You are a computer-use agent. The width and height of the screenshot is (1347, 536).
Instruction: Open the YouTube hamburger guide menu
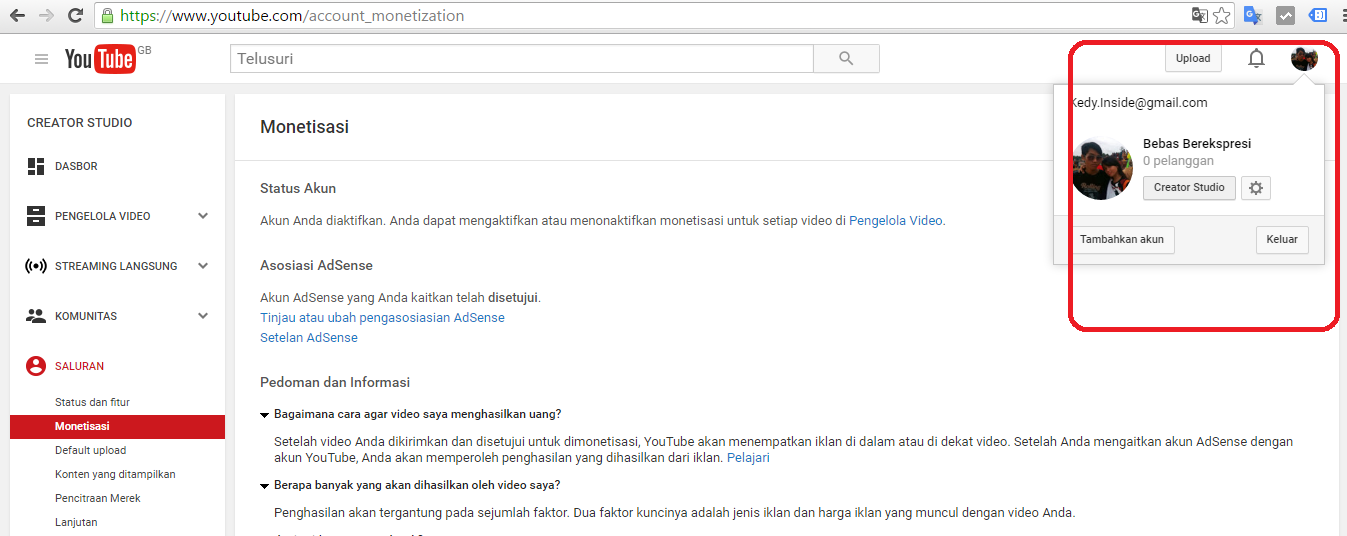point(41,59)
